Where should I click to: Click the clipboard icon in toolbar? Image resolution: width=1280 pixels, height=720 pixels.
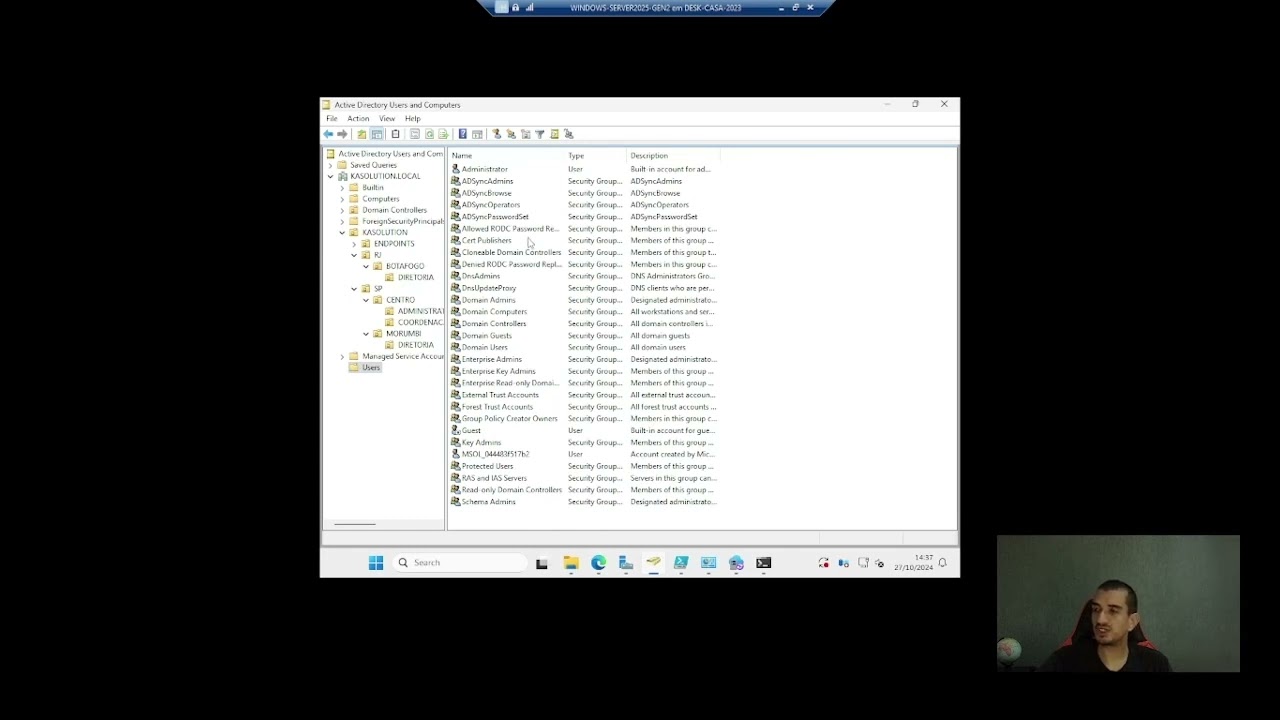coord(395,134)
